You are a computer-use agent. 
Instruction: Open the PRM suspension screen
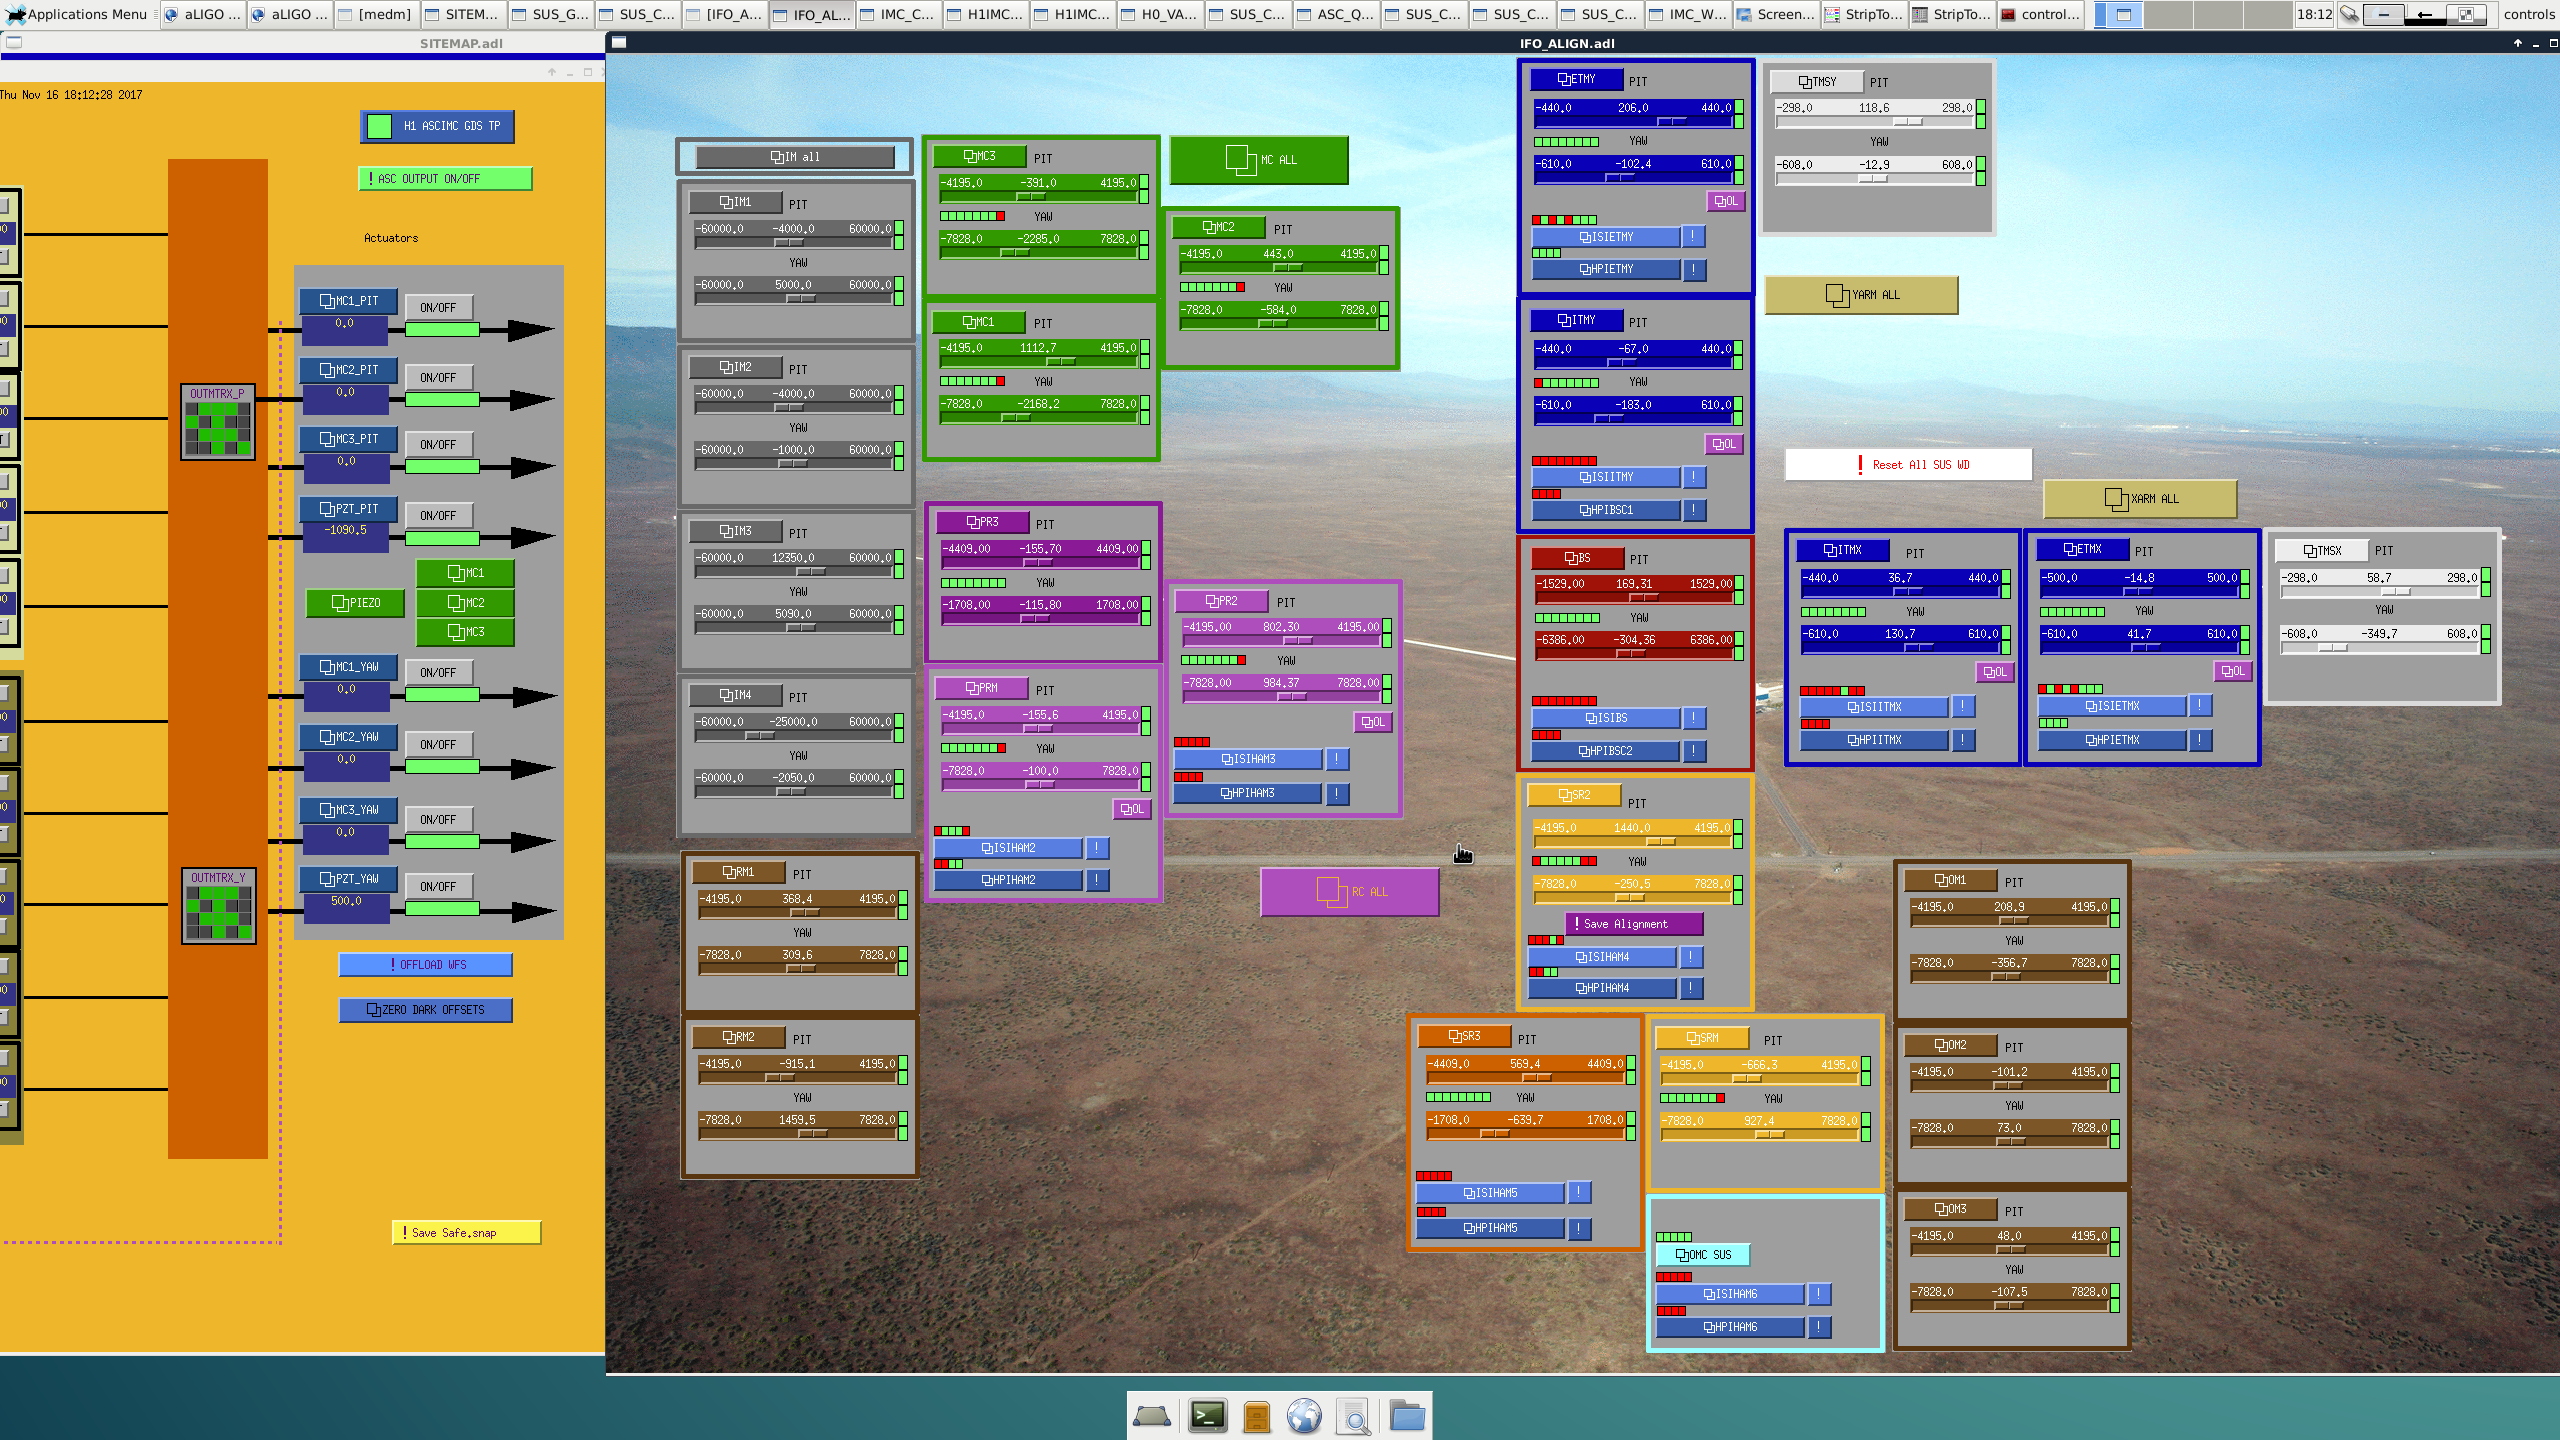tap(981, 688)
